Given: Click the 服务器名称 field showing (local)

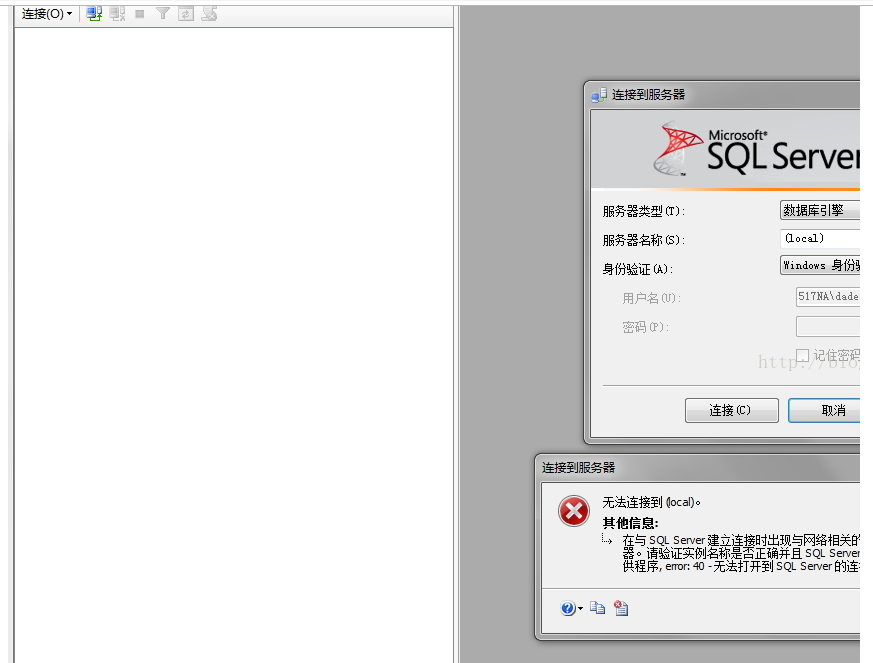Looking at the screenshot, I should point(820,238).
